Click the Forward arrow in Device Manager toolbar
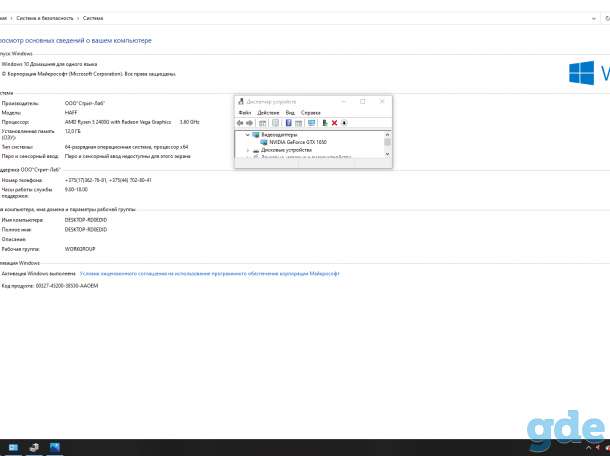The width and height of the screenshot is (610, 456). coord(249,123)
